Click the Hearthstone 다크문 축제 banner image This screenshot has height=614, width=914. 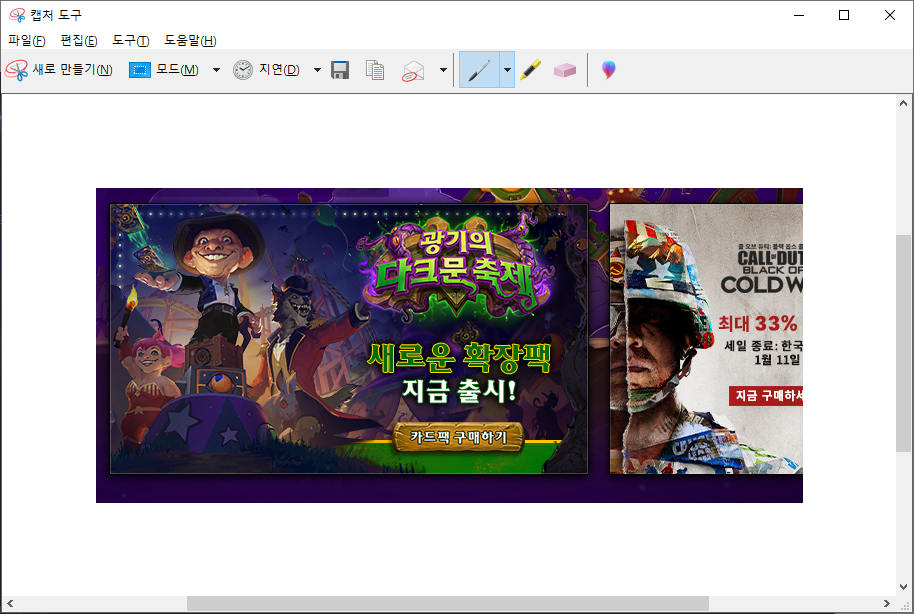(349, 339)
